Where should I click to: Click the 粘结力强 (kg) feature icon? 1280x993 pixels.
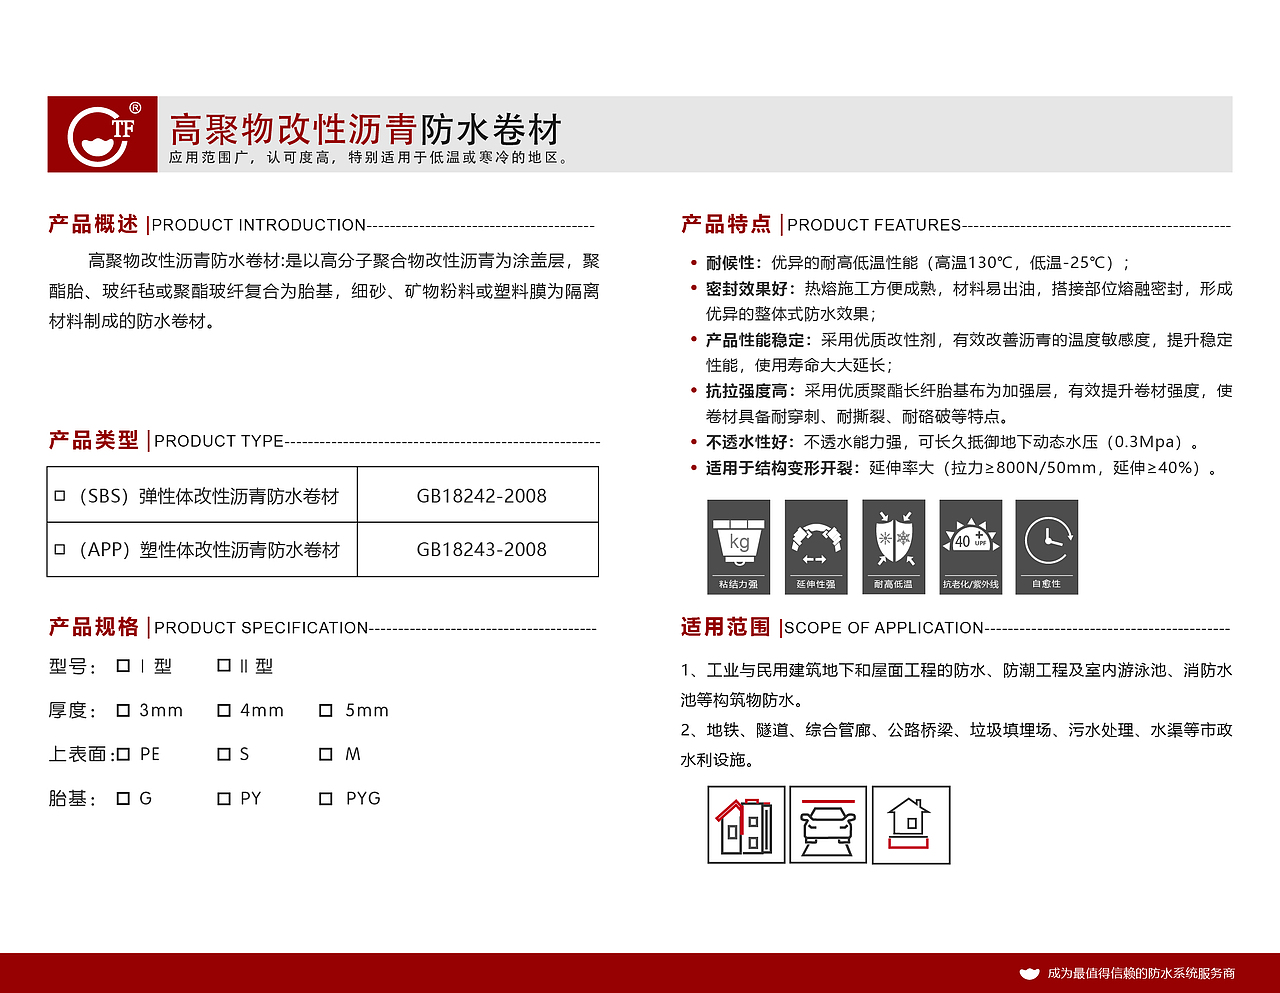tap(741, 546)
